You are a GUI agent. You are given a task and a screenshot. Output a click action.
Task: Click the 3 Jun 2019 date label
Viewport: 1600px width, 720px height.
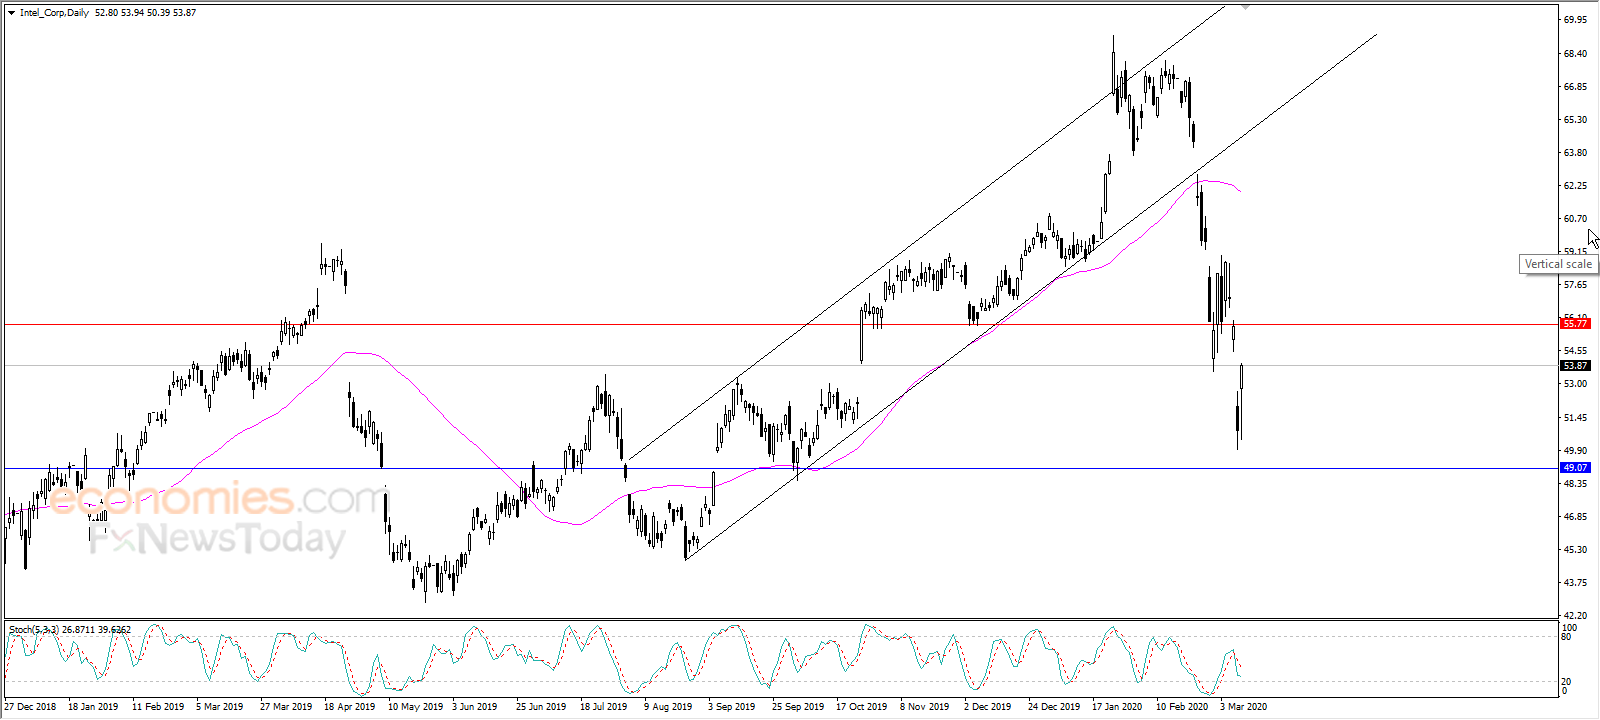click(x=475, y=707)
